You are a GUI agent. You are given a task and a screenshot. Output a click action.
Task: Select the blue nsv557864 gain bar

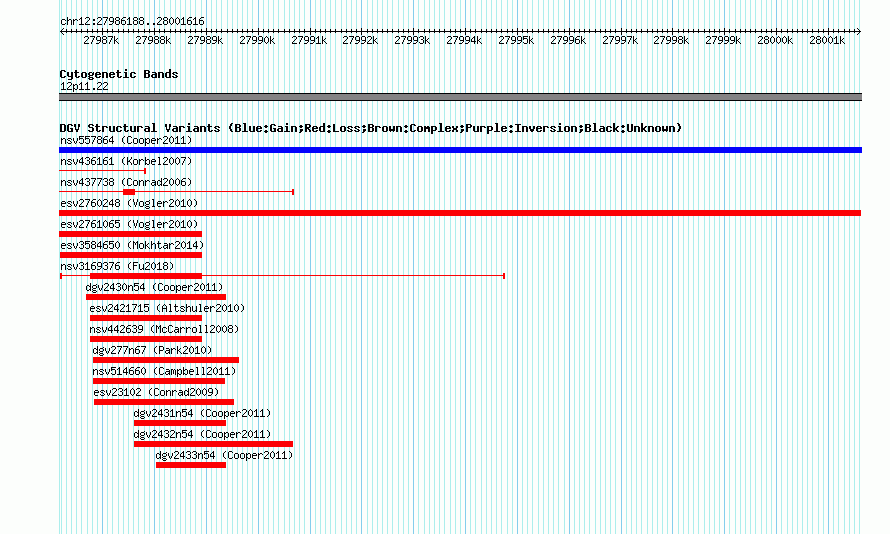pyautogui.click(x=460, y=150)
